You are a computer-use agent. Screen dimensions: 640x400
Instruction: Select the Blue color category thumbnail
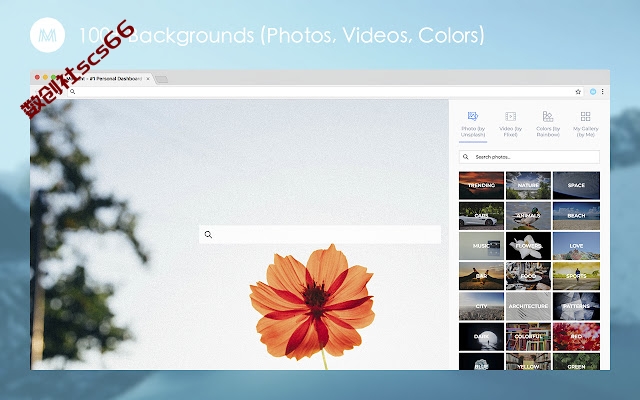coord(481,362)
